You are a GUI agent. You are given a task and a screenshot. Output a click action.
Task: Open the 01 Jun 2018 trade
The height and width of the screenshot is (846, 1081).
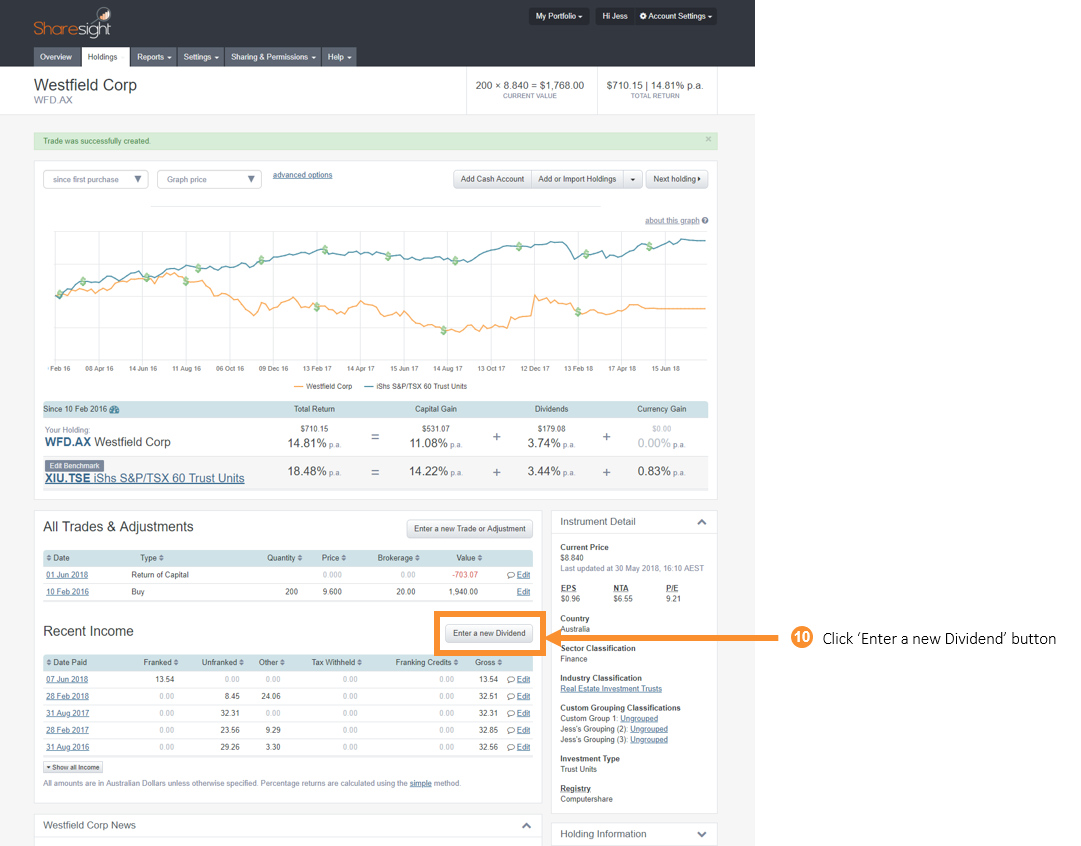point(67,575)
